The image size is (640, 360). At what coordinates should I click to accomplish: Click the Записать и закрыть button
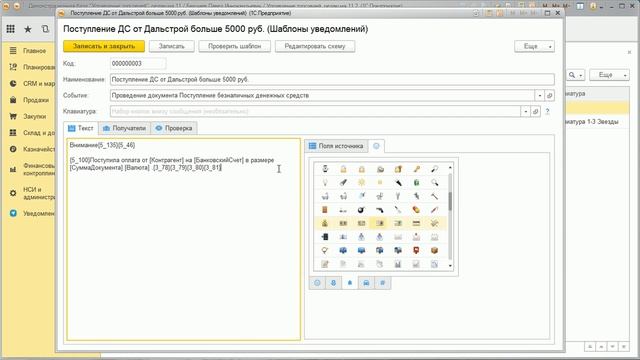click(x=104, y=46)
